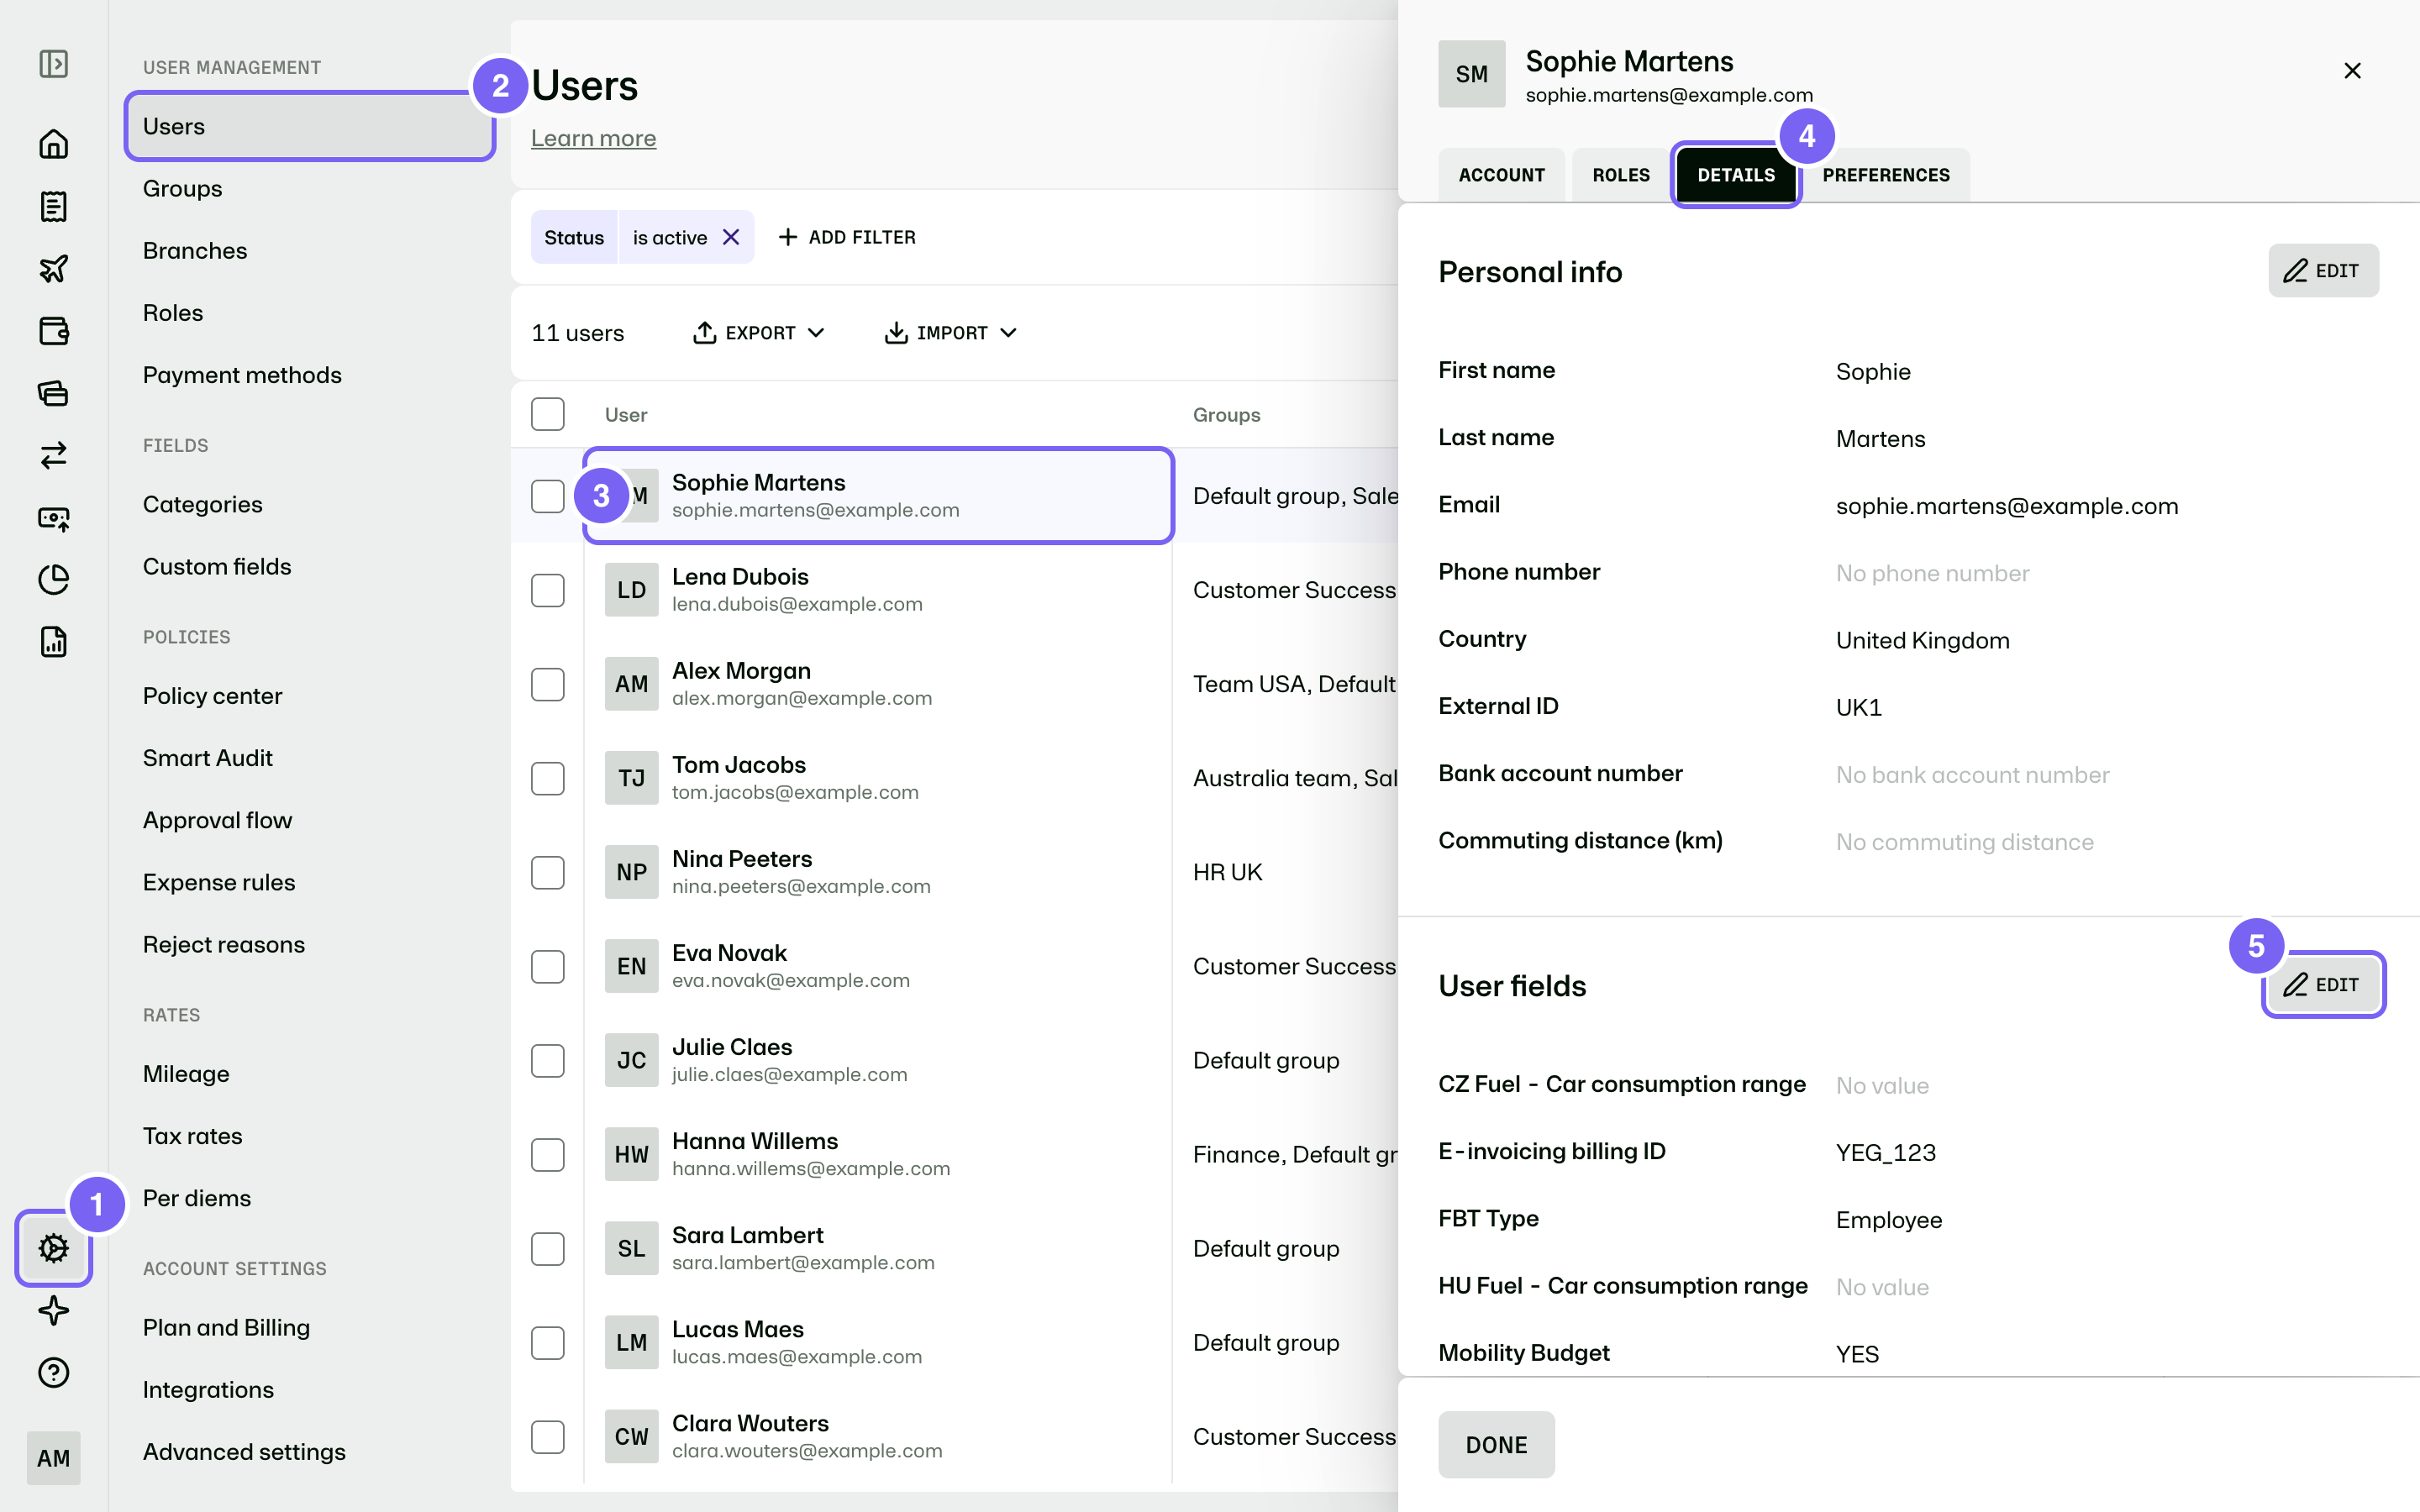Click the Status filter chip
The width and height of the screenshot is (2420, 1512).
click(574, 237)
